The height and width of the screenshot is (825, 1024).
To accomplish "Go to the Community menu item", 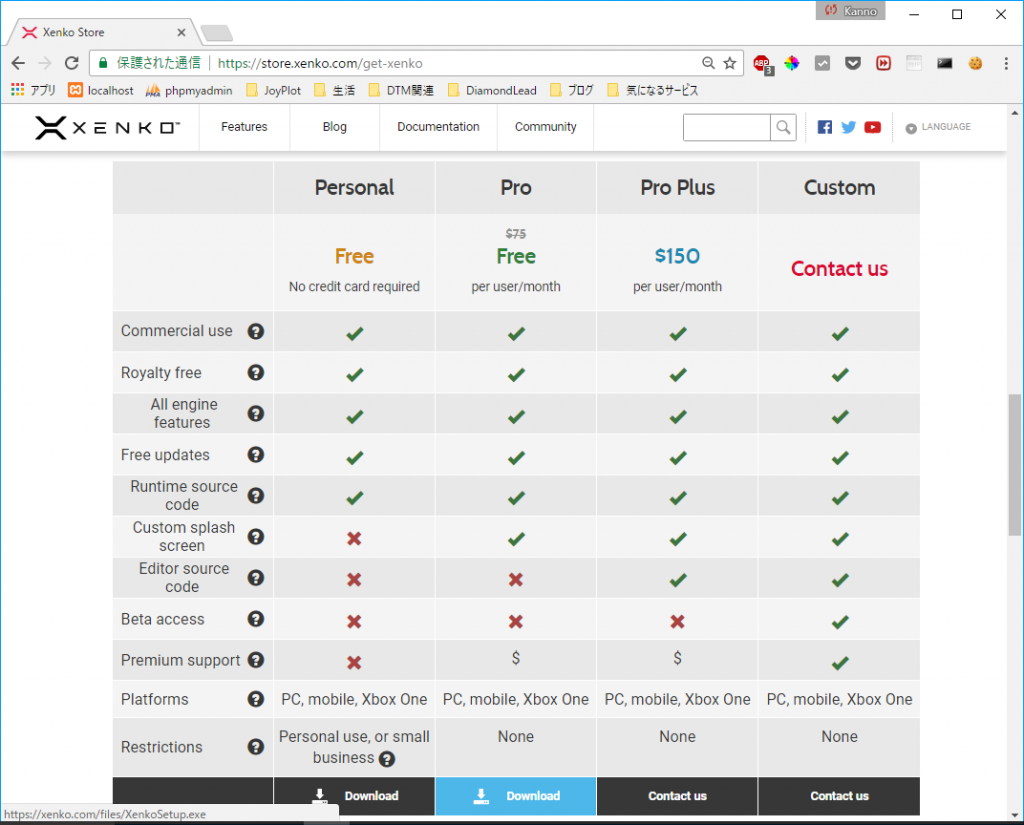I will [545, 127].
